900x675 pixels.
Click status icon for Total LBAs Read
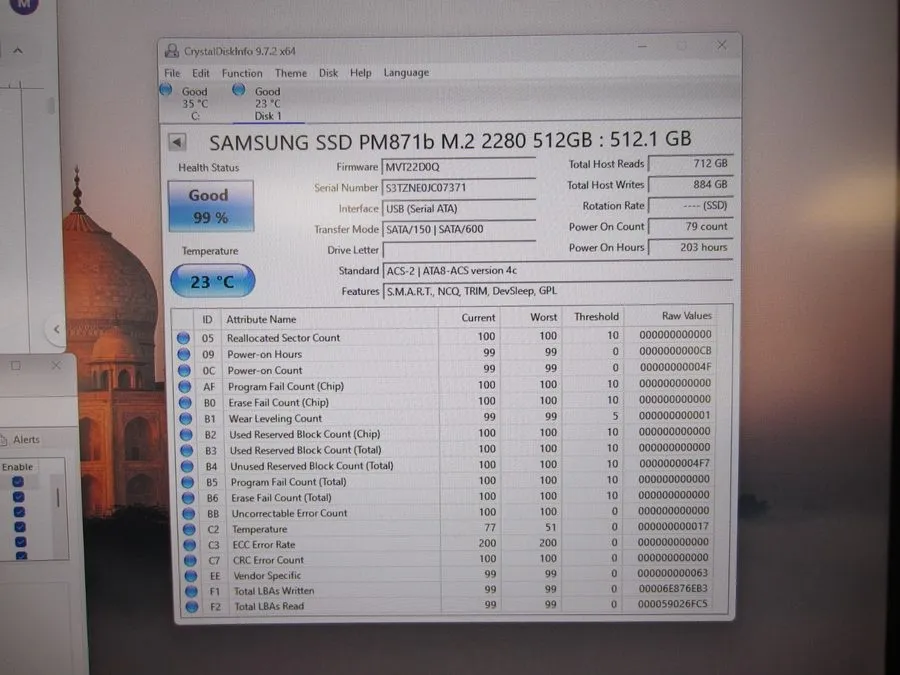pos(192,606)
